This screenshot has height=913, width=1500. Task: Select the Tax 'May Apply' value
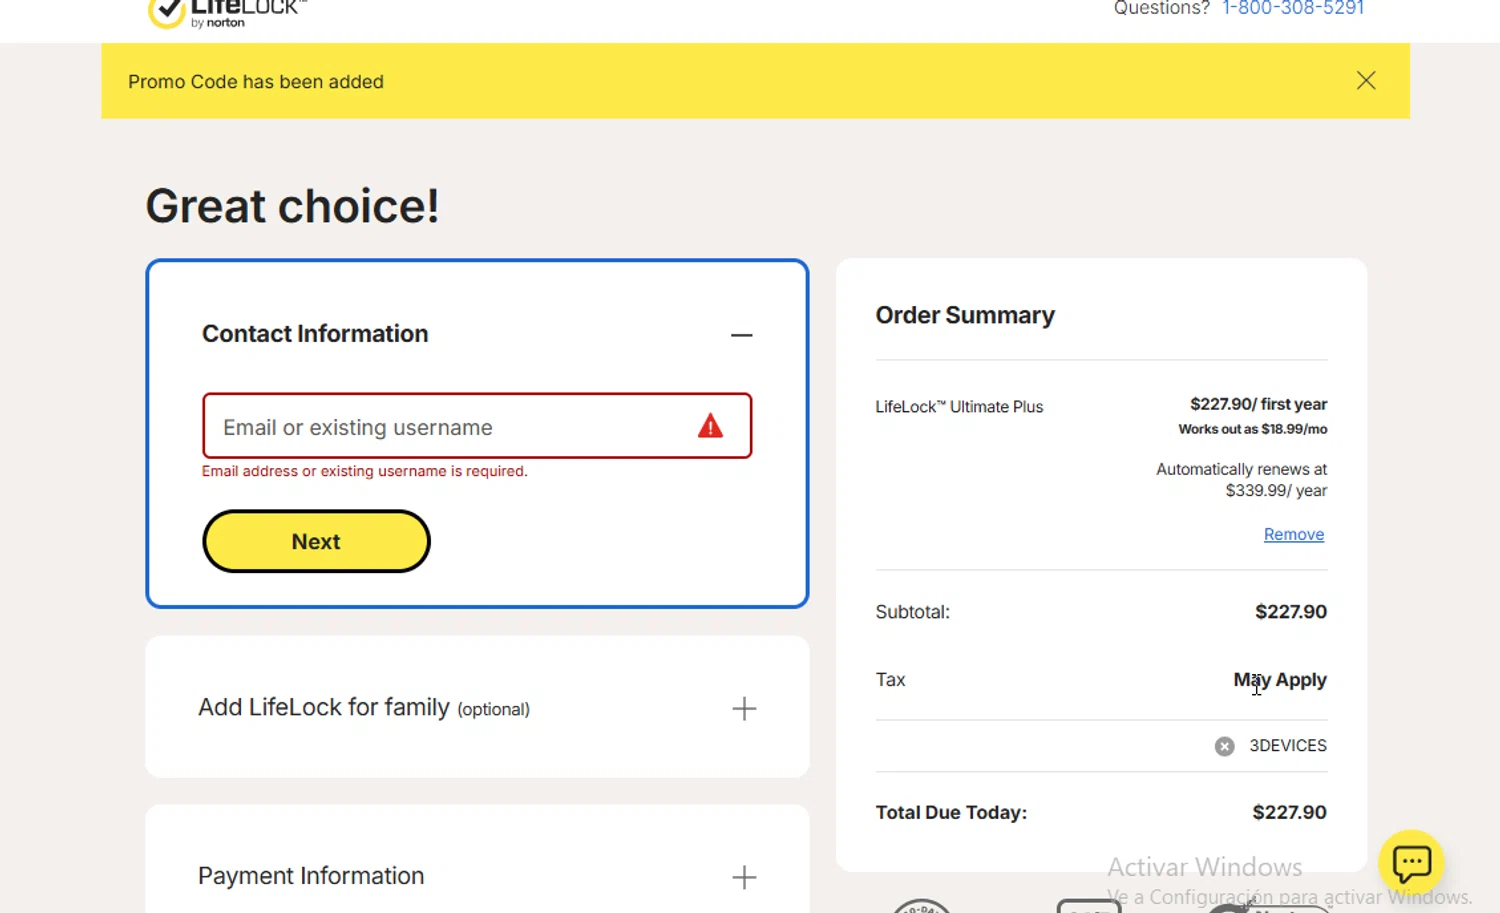pos(1280,680)
